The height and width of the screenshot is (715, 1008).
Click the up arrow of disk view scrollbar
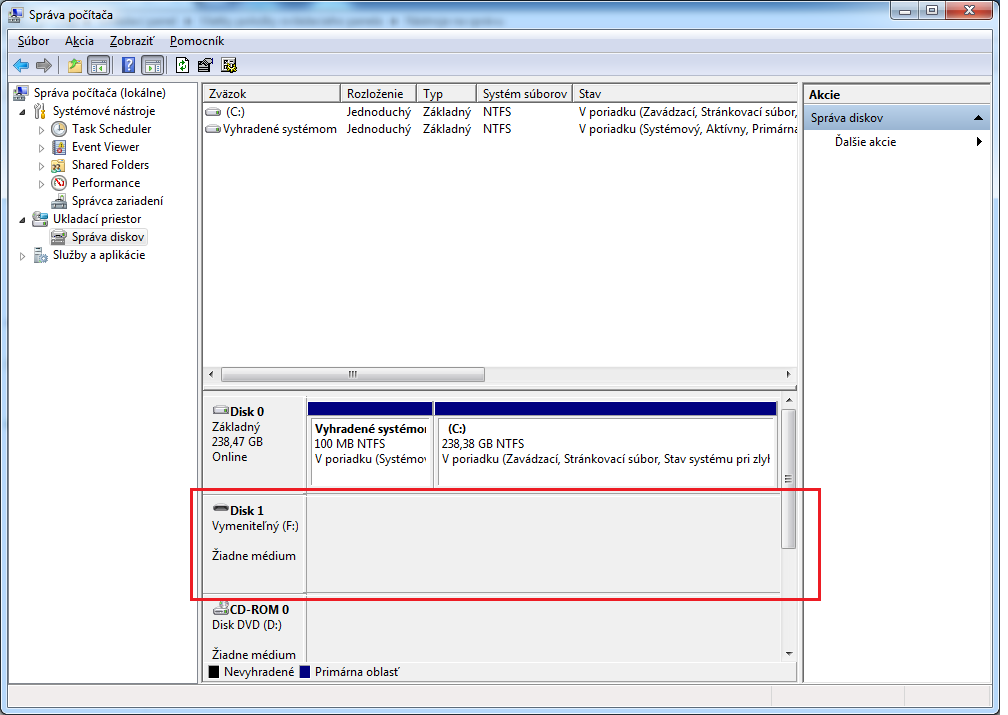(x=789, y=400)
